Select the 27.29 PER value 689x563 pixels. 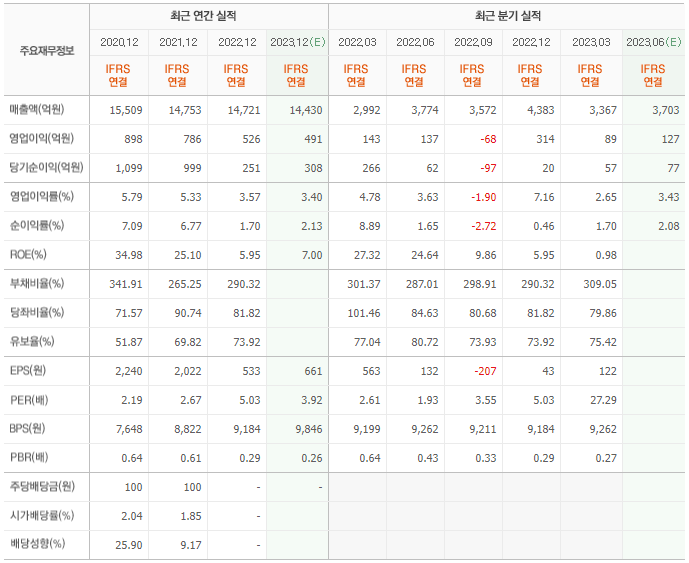pos(603,400)
